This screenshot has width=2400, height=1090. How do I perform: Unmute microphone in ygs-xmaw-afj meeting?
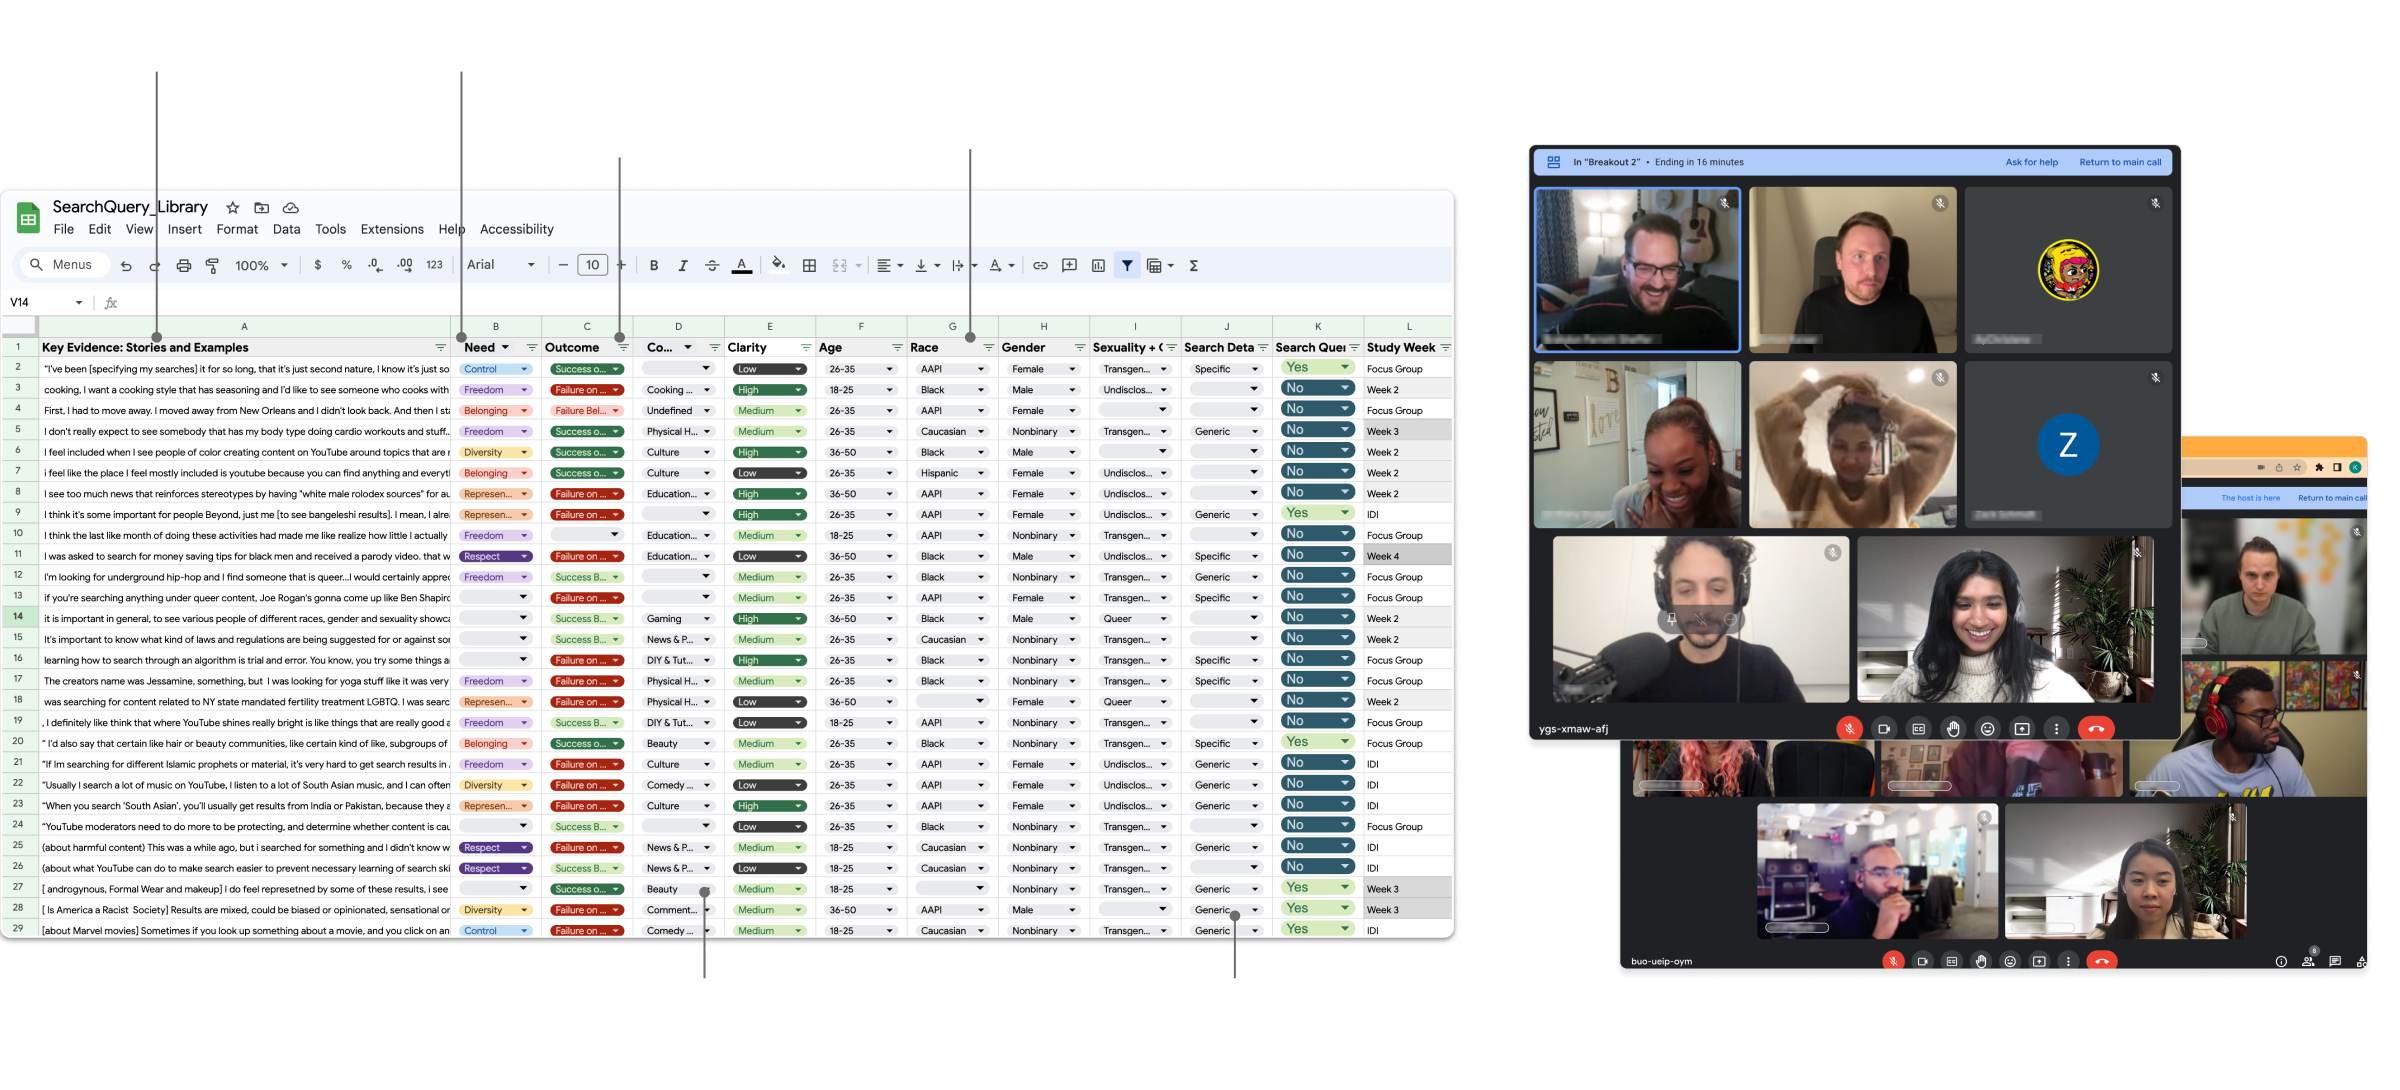1849,729
